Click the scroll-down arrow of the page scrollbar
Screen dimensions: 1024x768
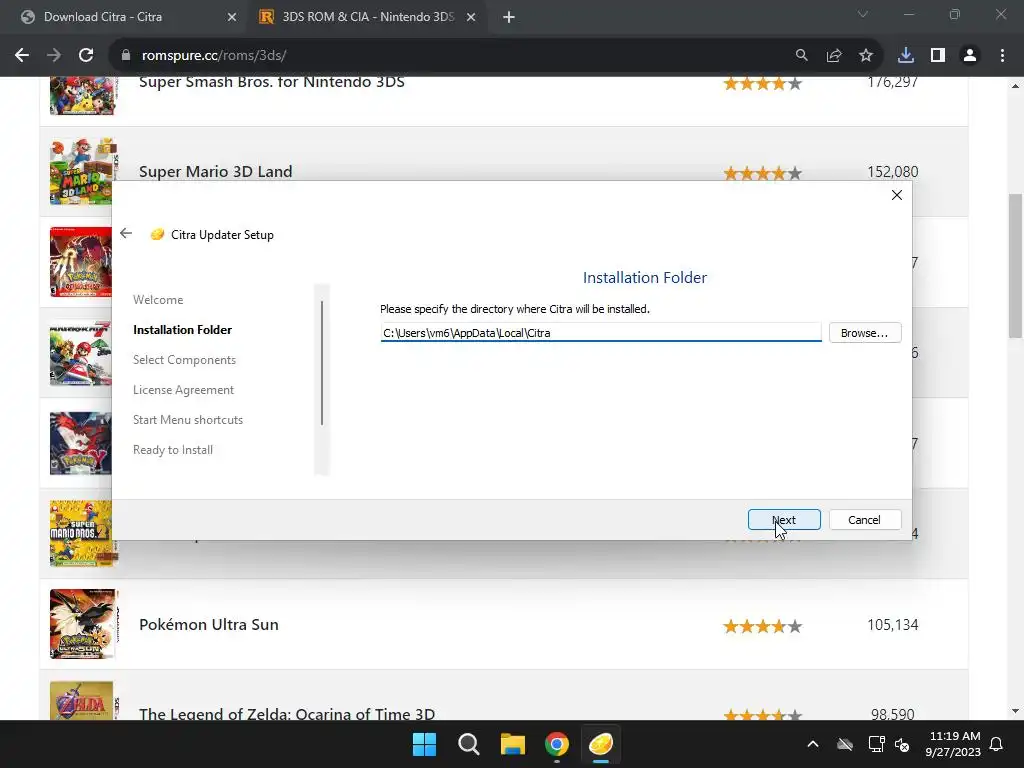click(x=1016, y=711)
